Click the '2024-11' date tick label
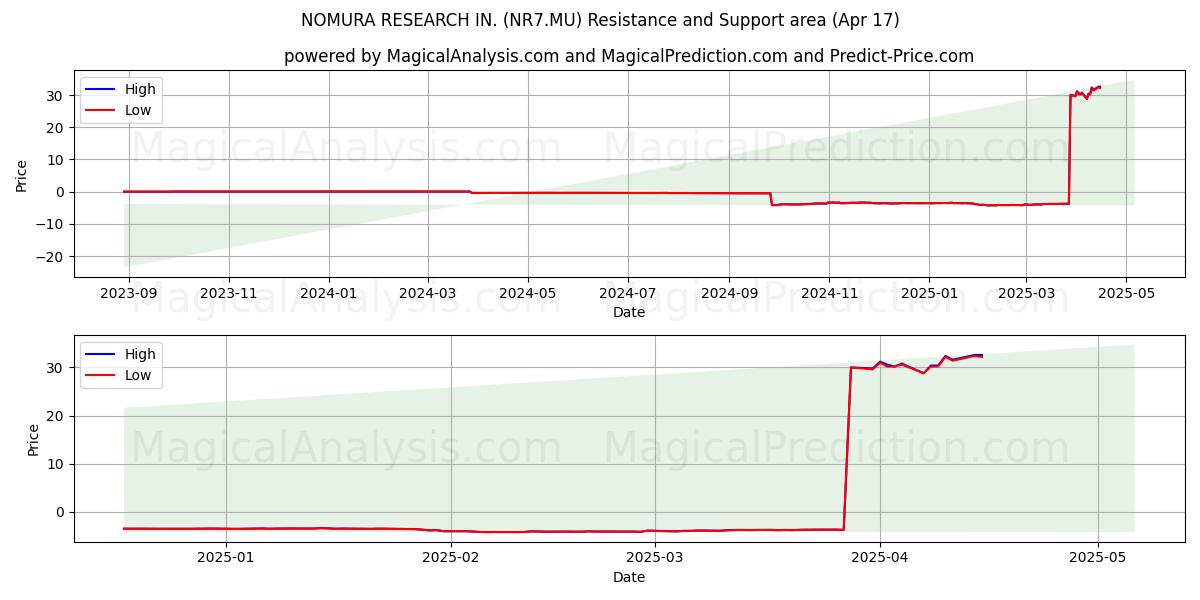The height and width of the screenshot is (600, 1200). tap(829, 293)
